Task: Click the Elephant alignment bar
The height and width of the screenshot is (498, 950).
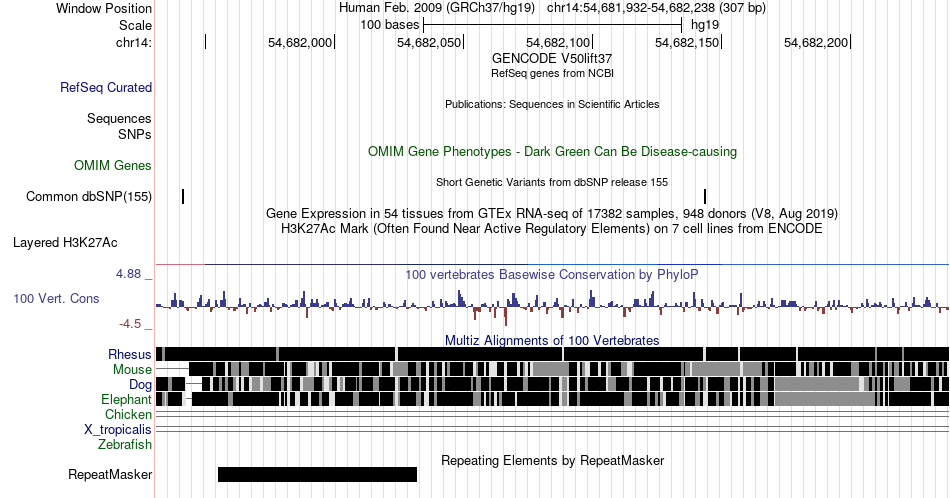Action: click(552, 399)
